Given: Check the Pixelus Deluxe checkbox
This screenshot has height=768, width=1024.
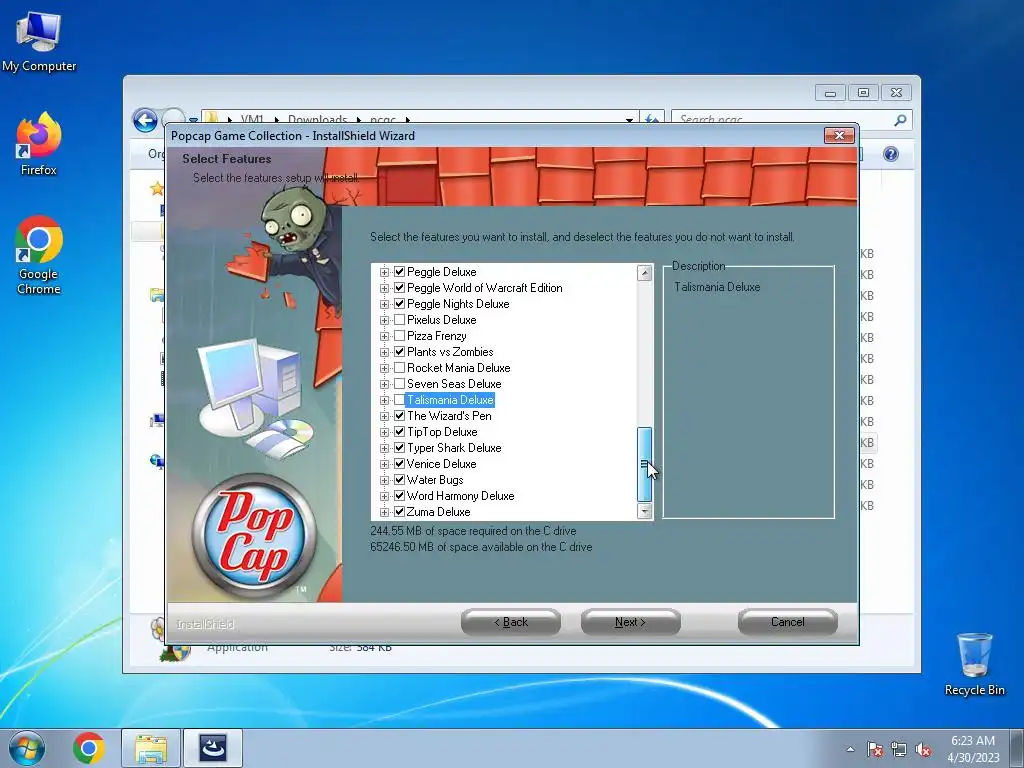Looking at the screenshot, I should point(400,319).
